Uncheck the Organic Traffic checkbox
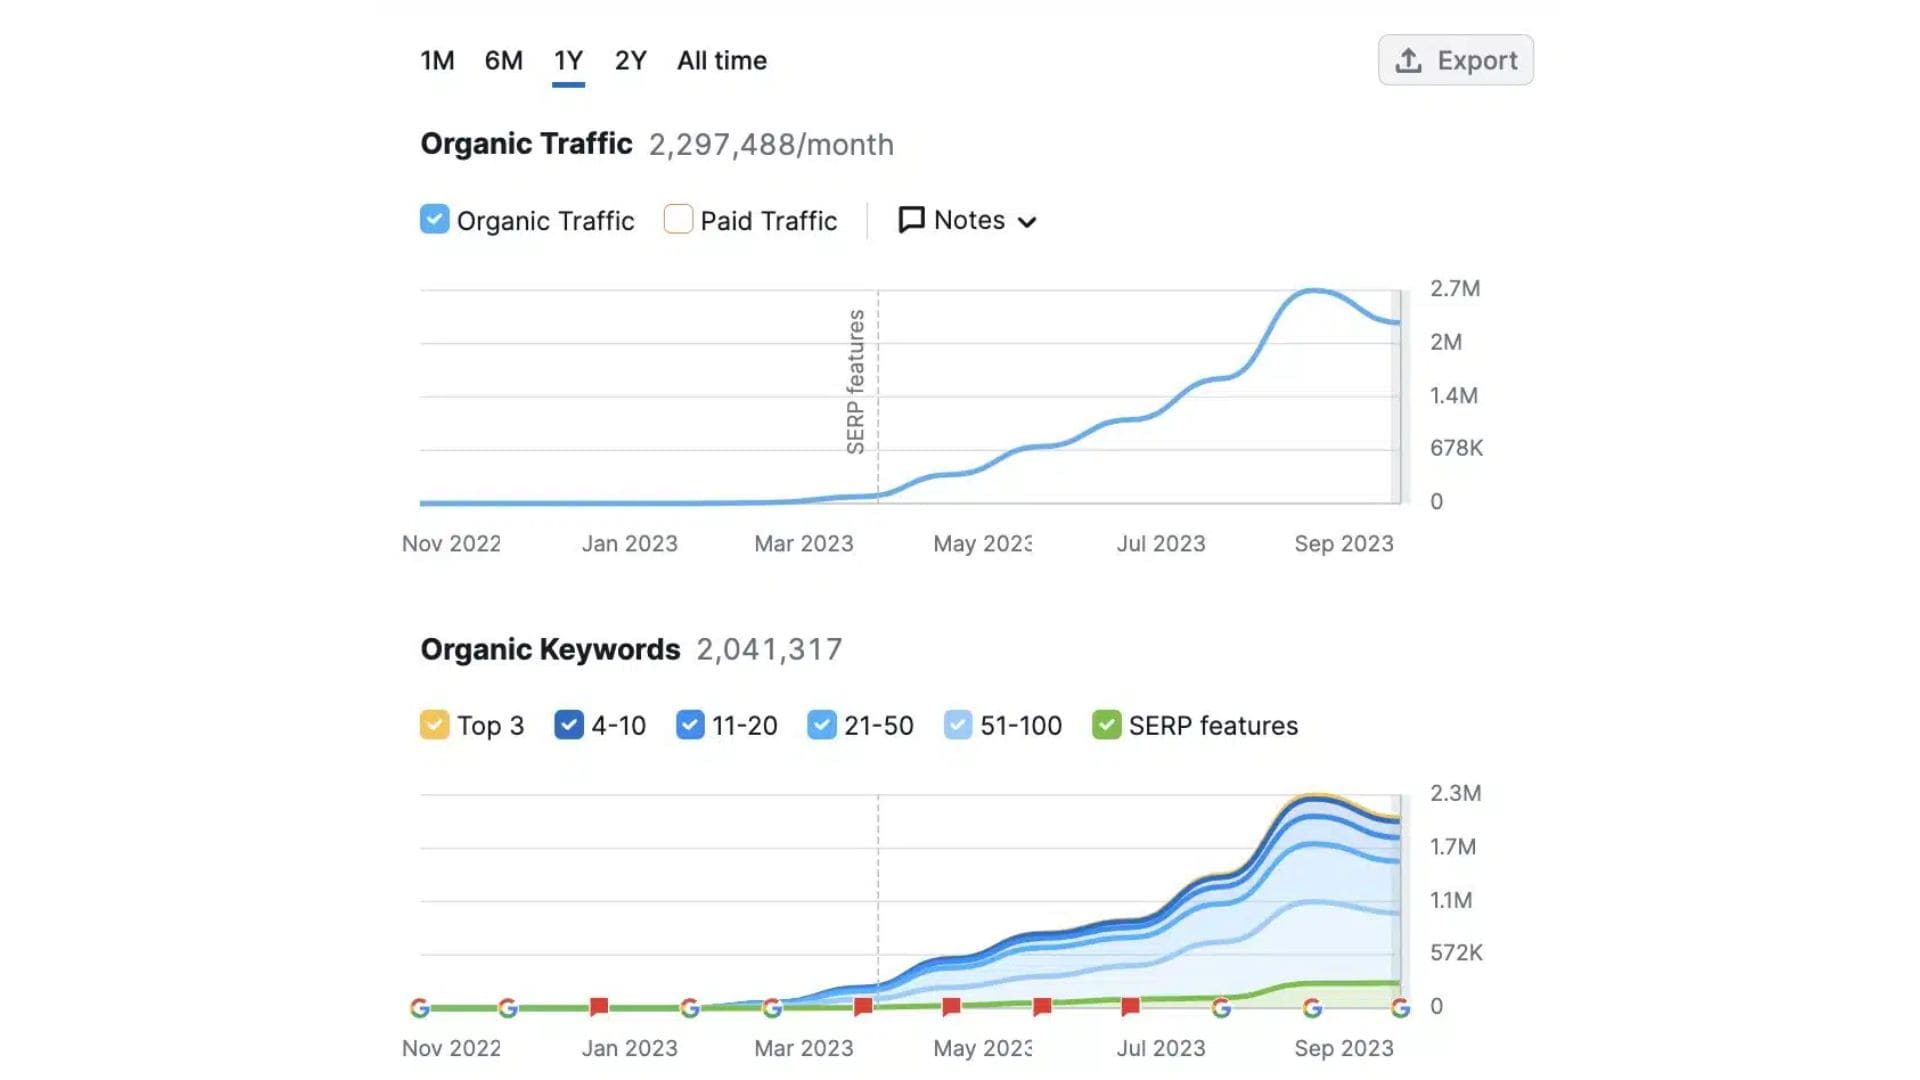Image resolution: width=1920 pixels, height=1080 pixels. point(434,219)
